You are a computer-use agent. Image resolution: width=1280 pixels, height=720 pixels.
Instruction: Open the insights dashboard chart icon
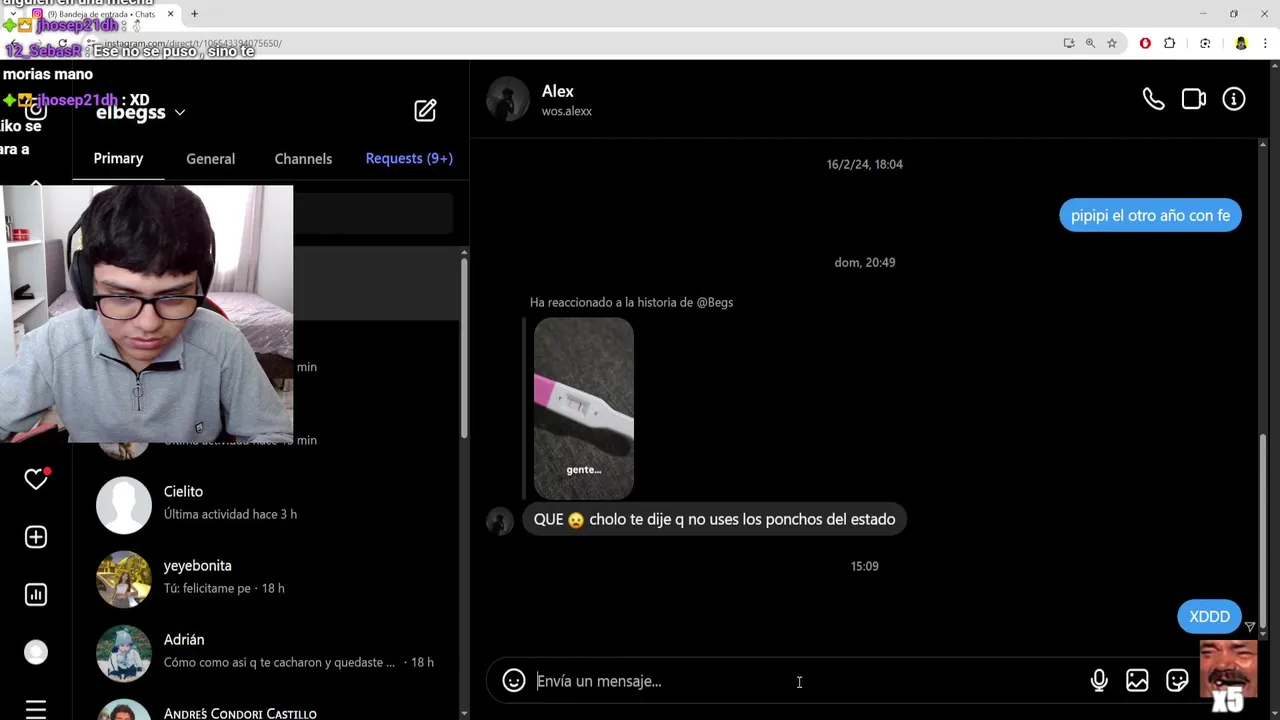coord(36,595)
